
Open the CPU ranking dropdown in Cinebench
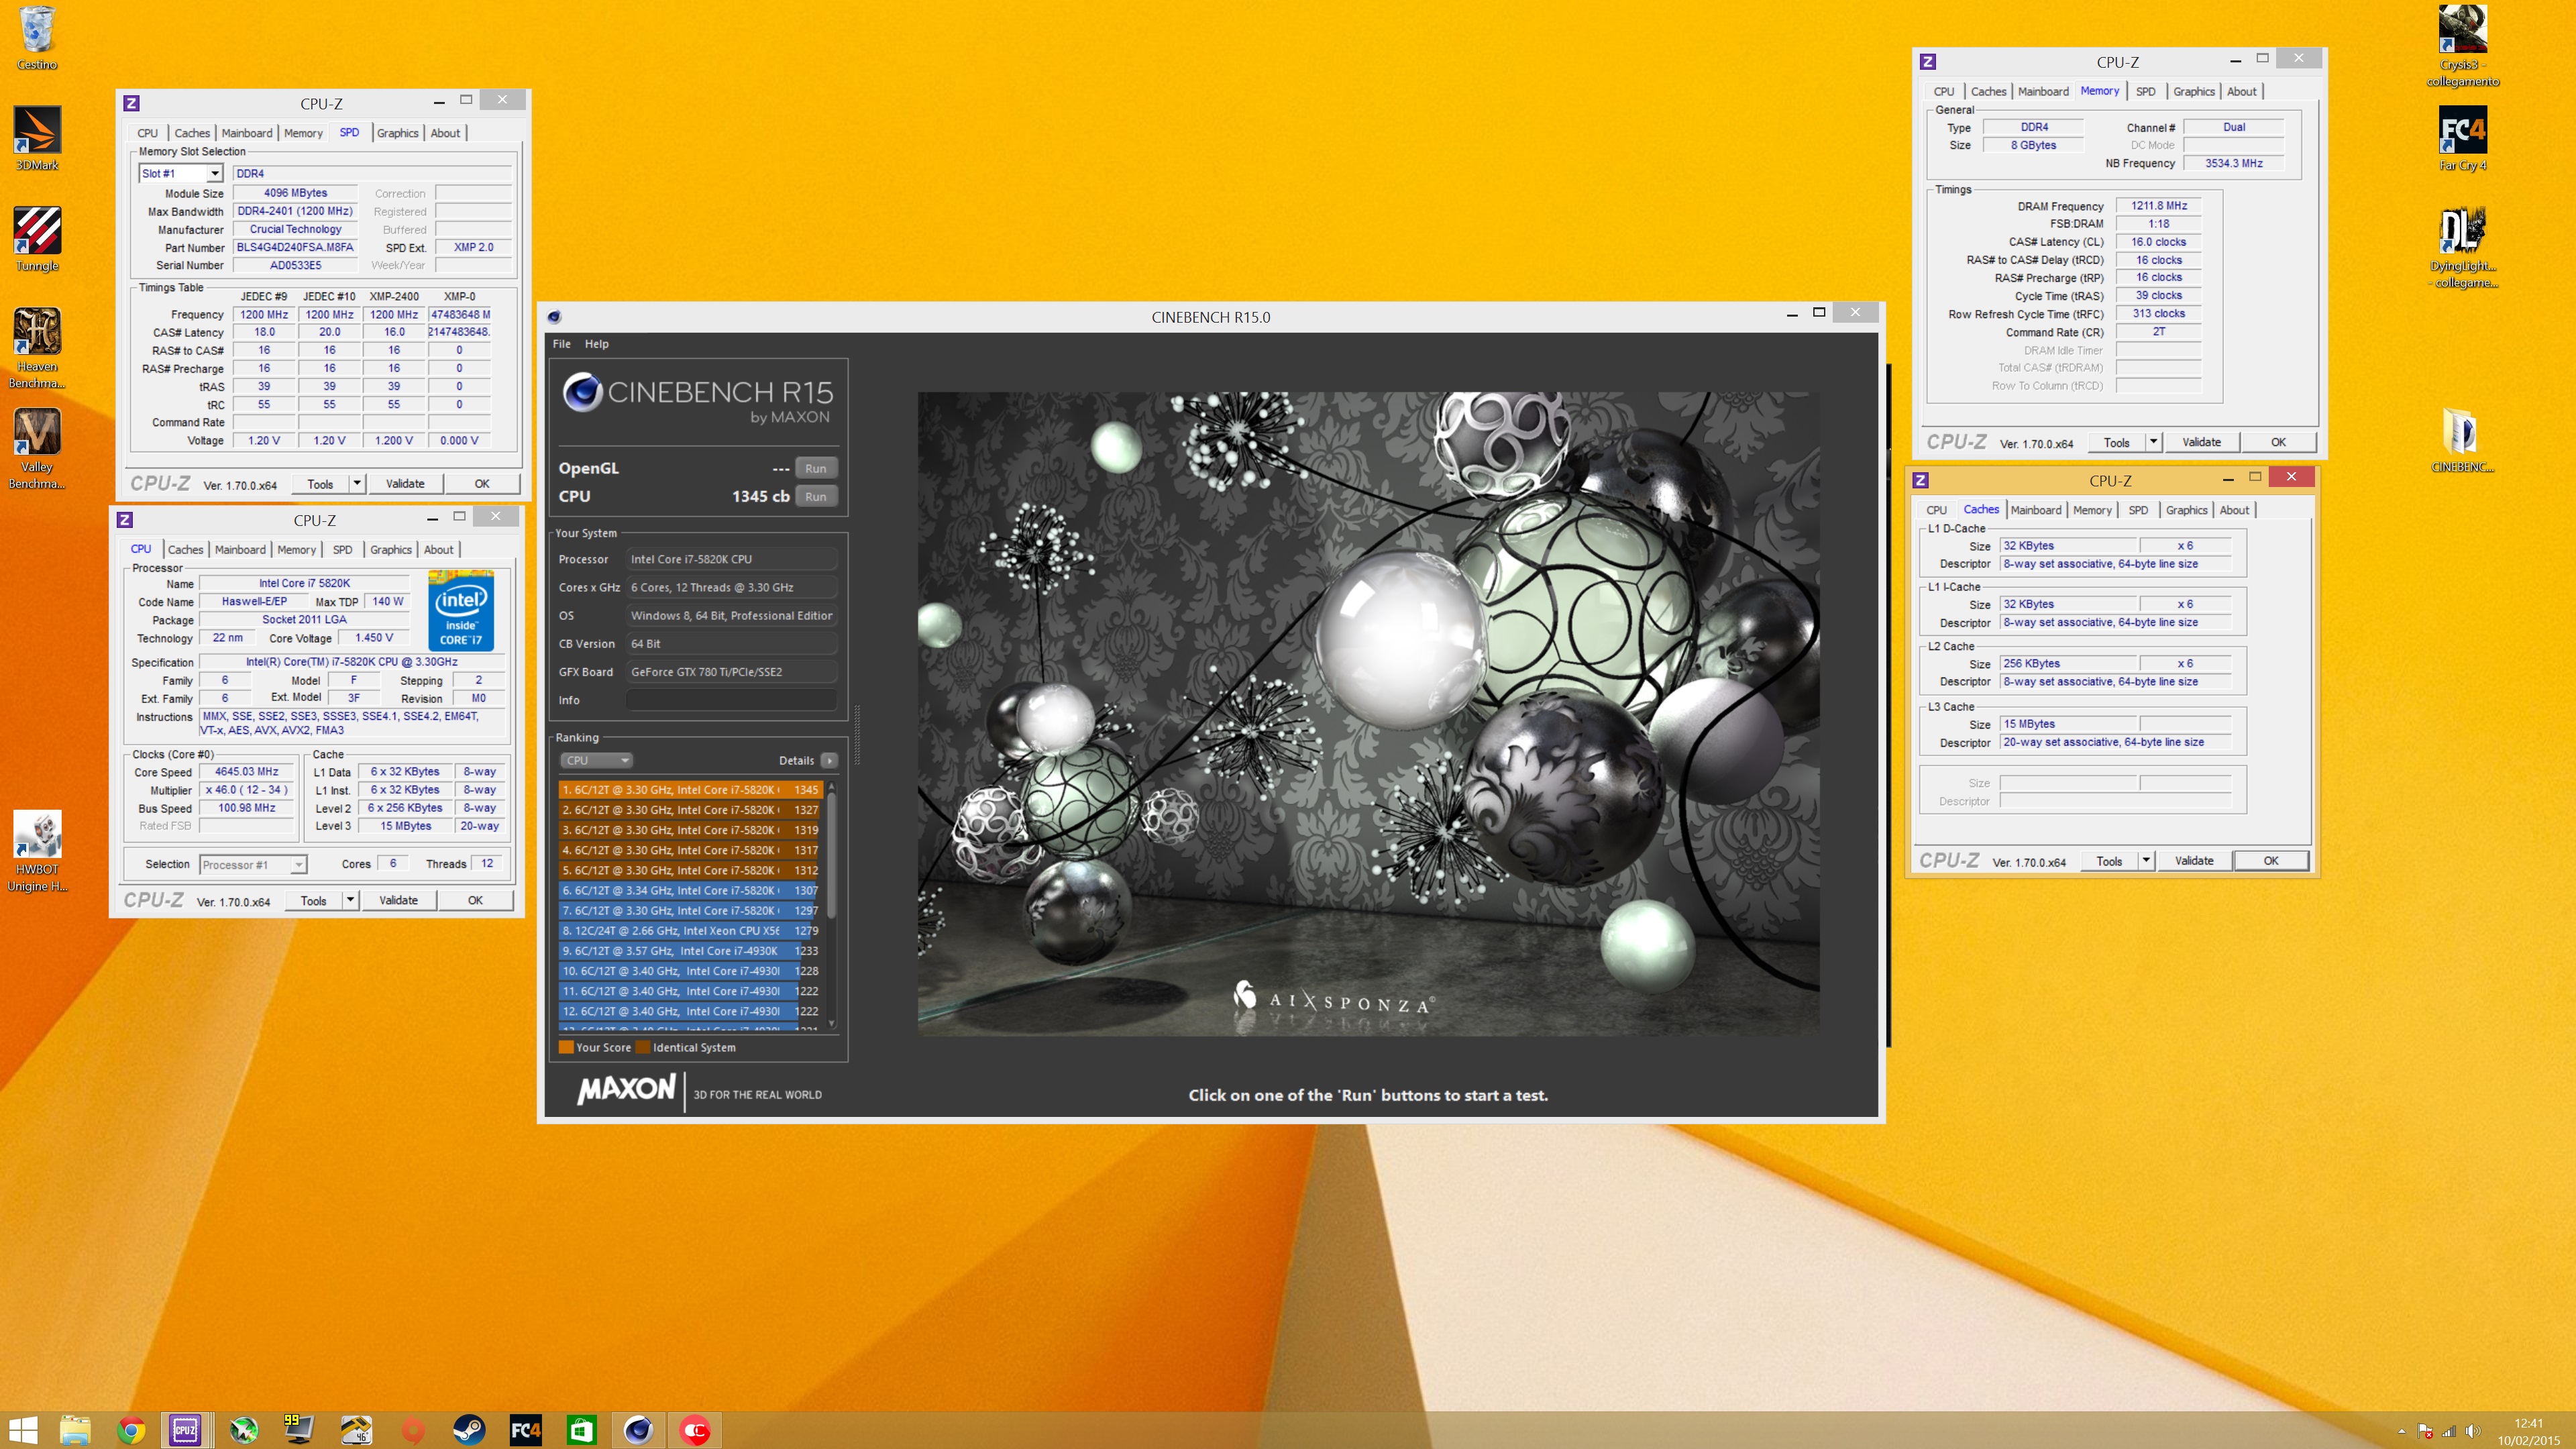point(596,760)
